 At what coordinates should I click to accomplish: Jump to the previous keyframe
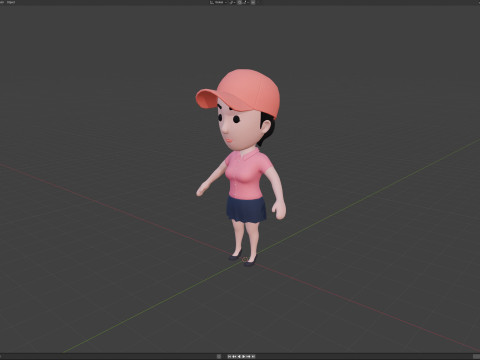coord(234,357)
